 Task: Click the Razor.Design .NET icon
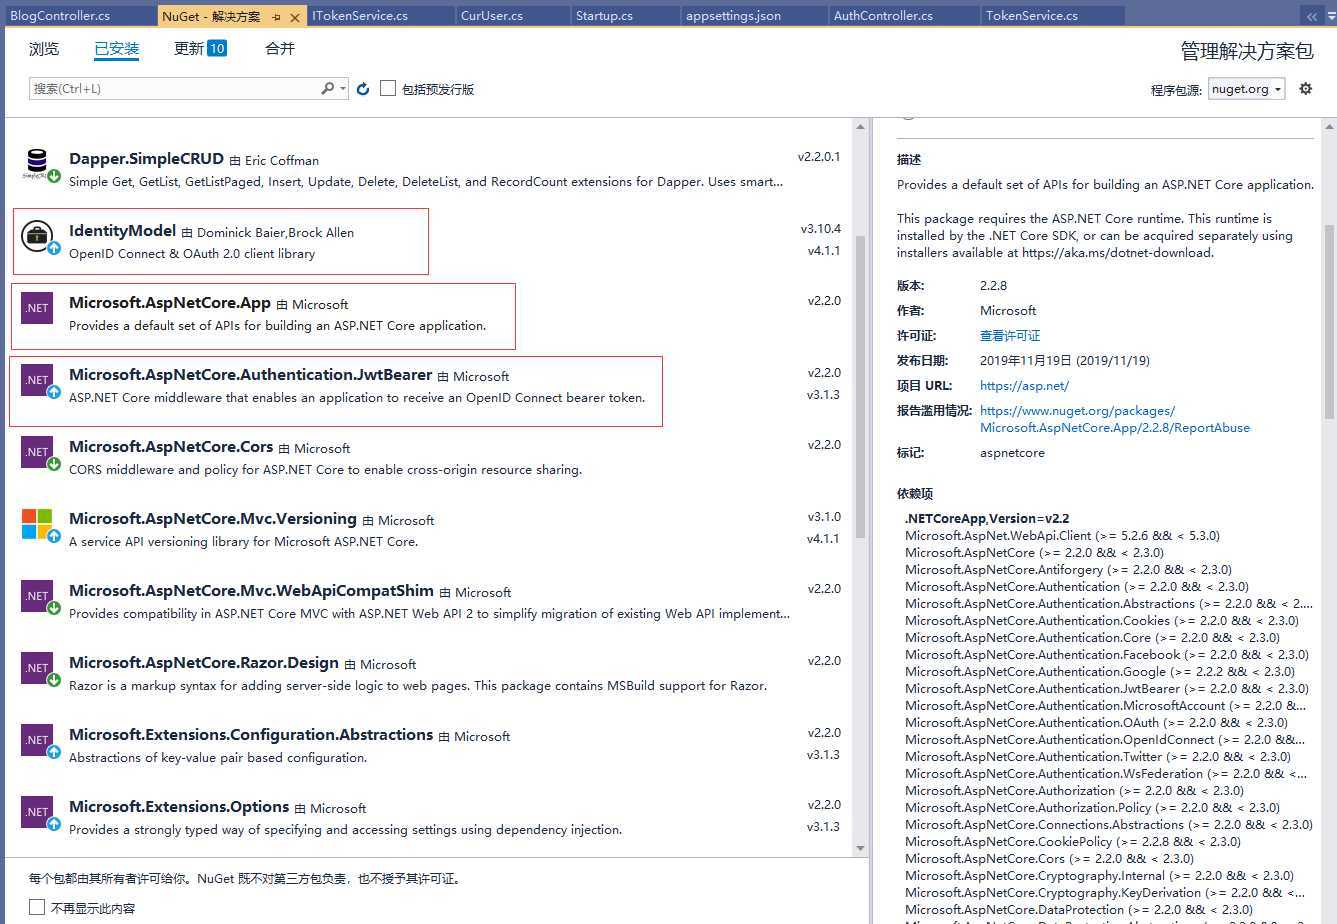click(37, 668)
